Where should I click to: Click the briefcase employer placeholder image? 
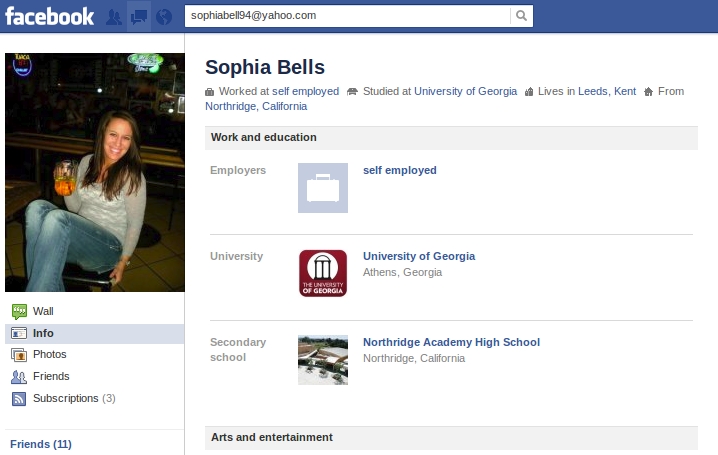click(323, 188)
